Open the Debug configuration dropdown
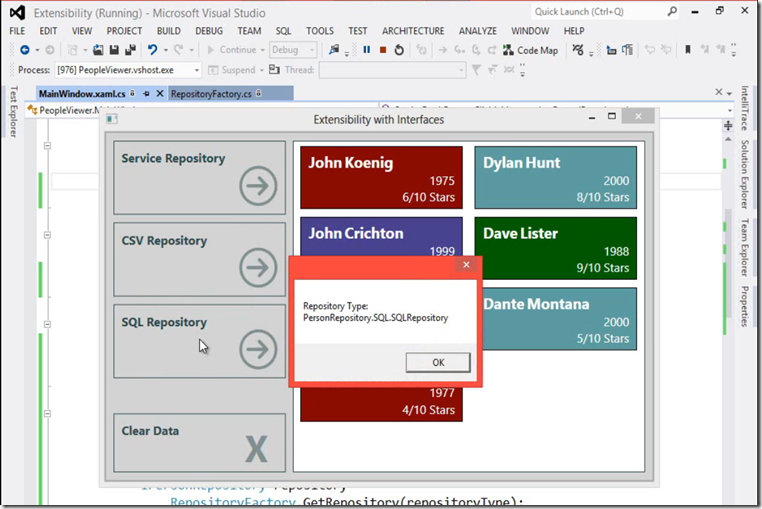The height and width of the screenshot is (509, 762). pyautogui.click(x=293, y=50)
